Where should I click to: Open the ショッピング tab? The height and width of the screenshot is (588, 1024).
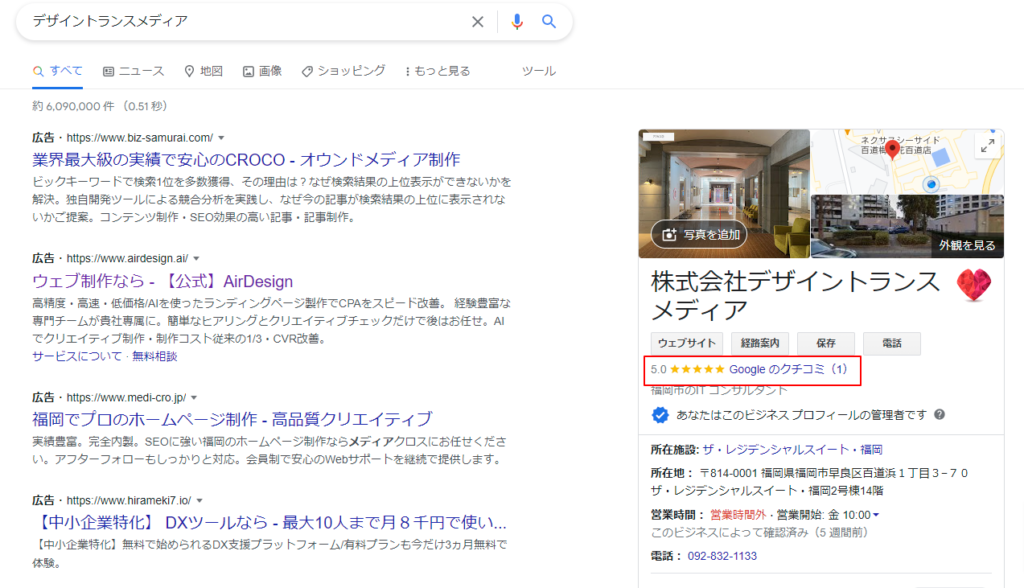(x=343, y=71)
